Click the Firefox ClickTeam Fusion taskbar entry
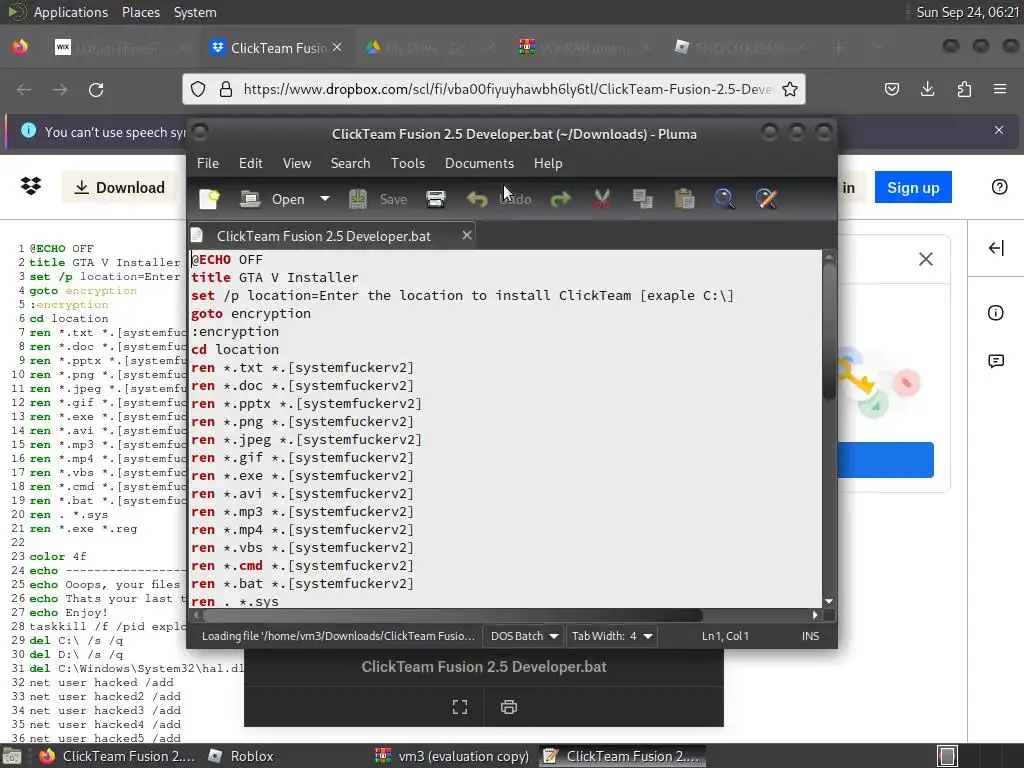 point(118,756)
